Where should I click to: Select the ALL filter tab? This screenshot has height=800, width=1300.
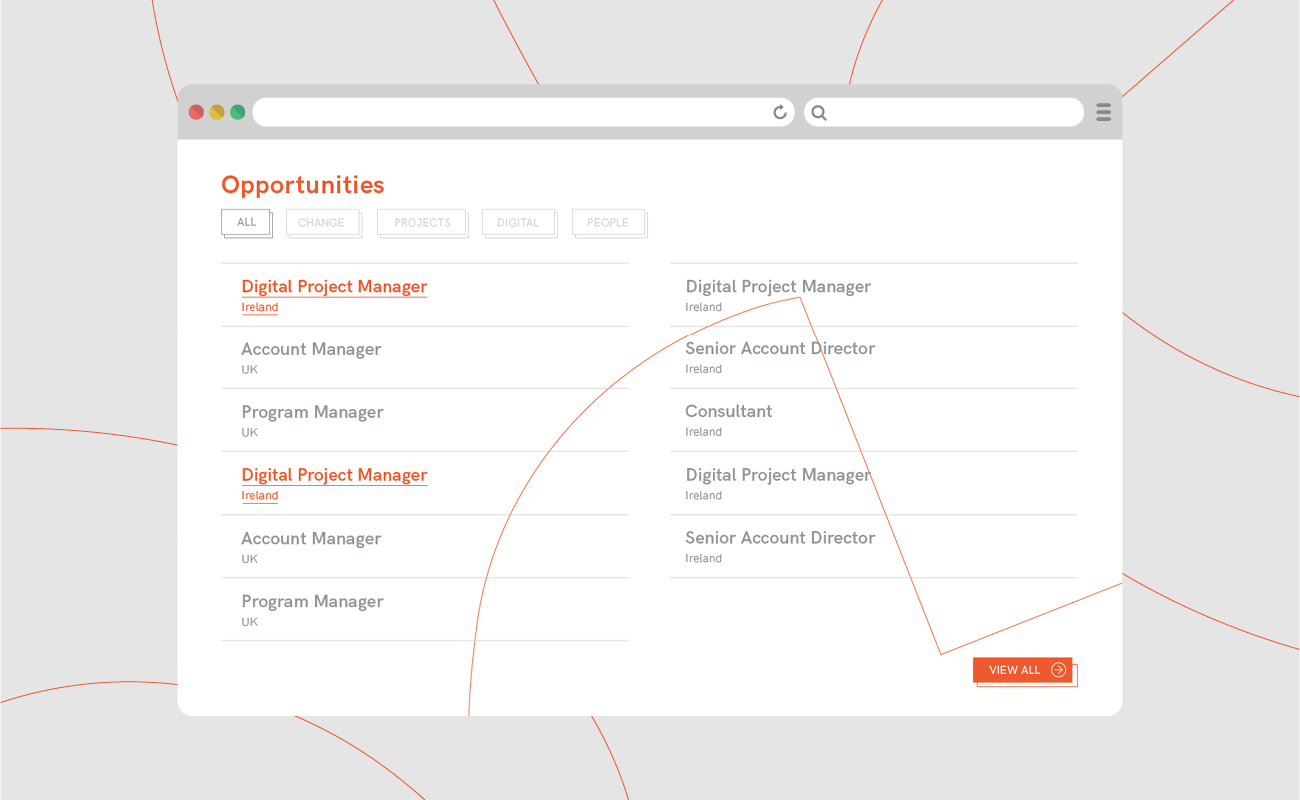(246, 222)
